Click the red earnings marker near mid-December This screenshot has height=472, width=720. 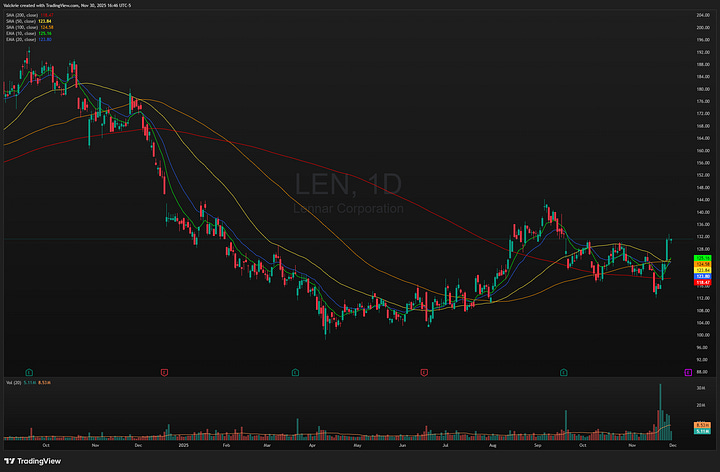coord(164,372)
